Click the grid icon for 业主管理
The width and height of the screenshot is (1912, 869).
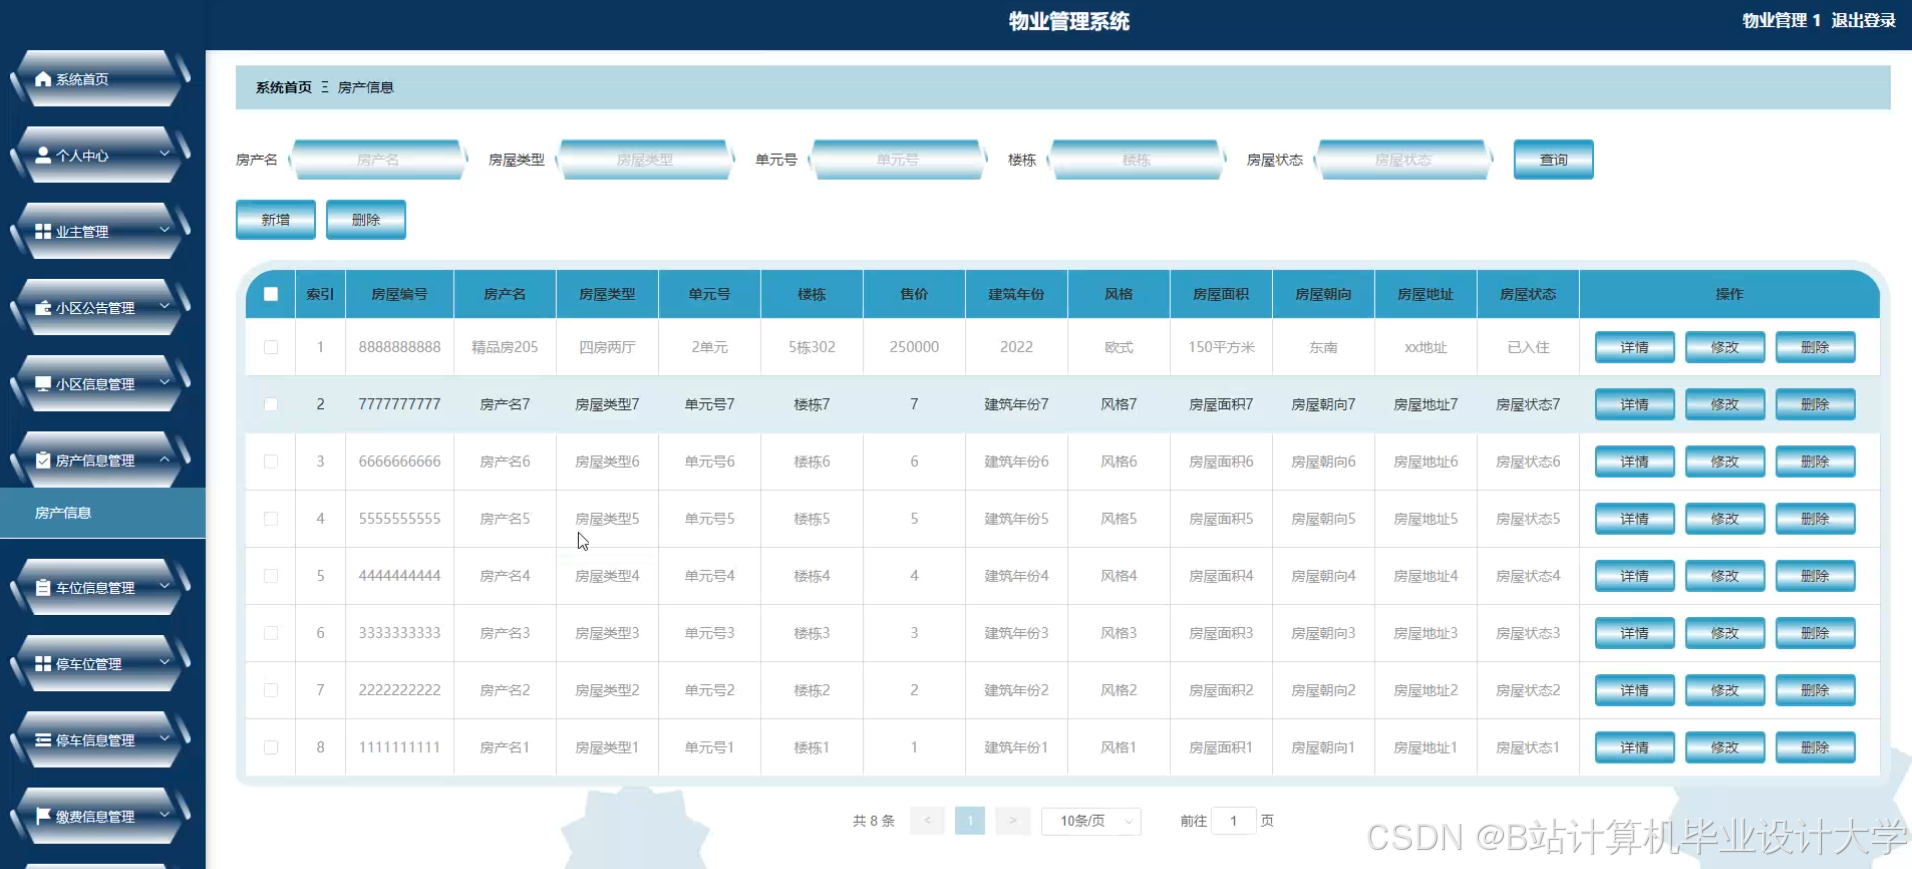[43, 231]
